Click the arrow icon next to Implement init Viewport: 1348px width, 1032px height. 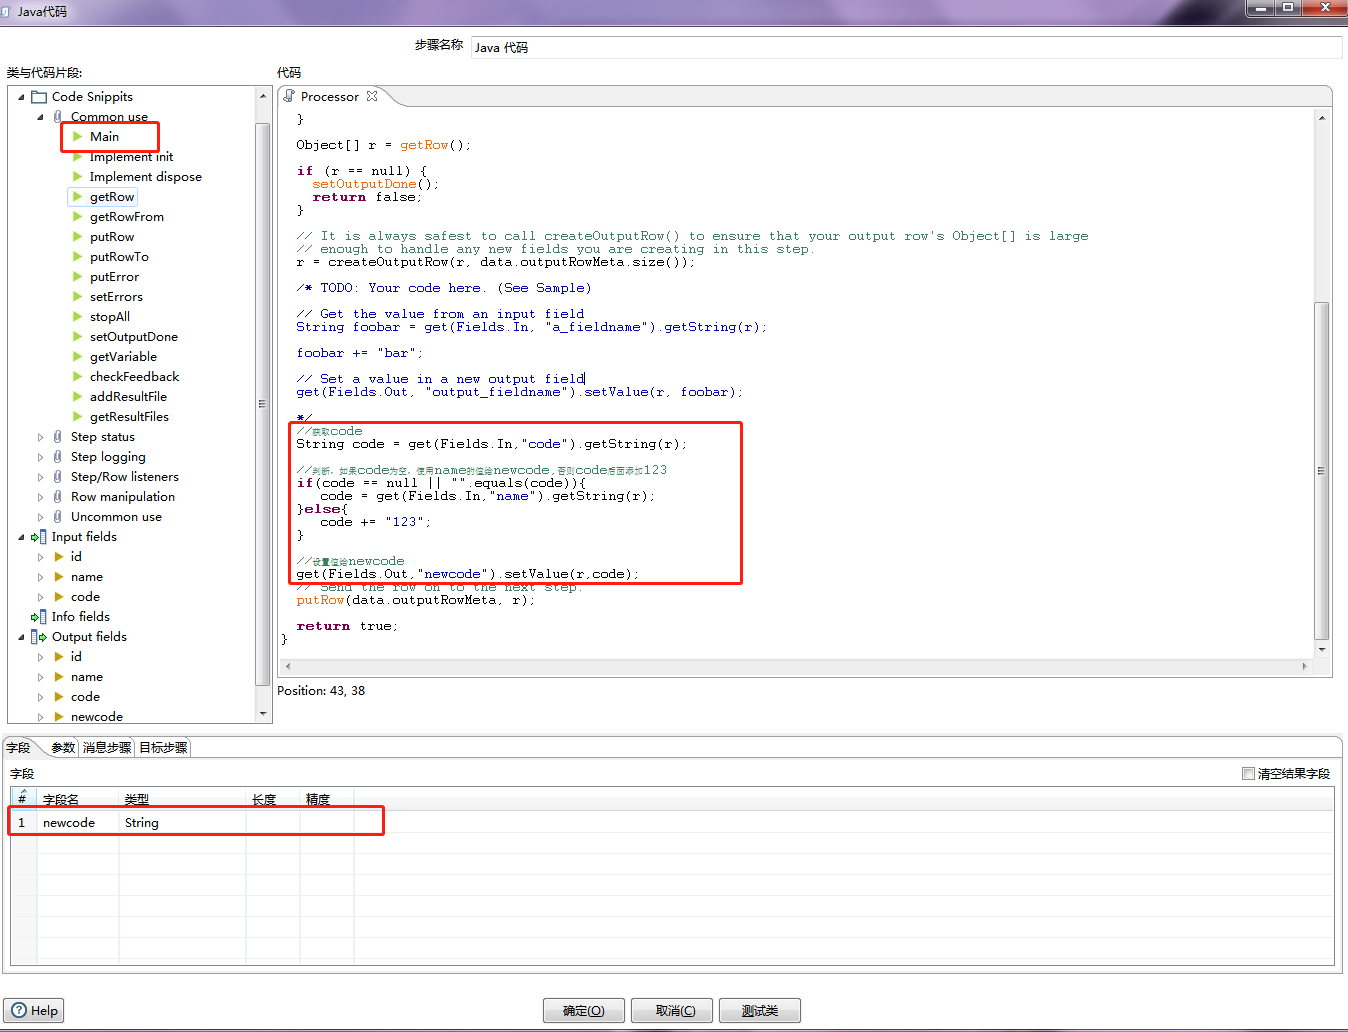pos(78,157)
